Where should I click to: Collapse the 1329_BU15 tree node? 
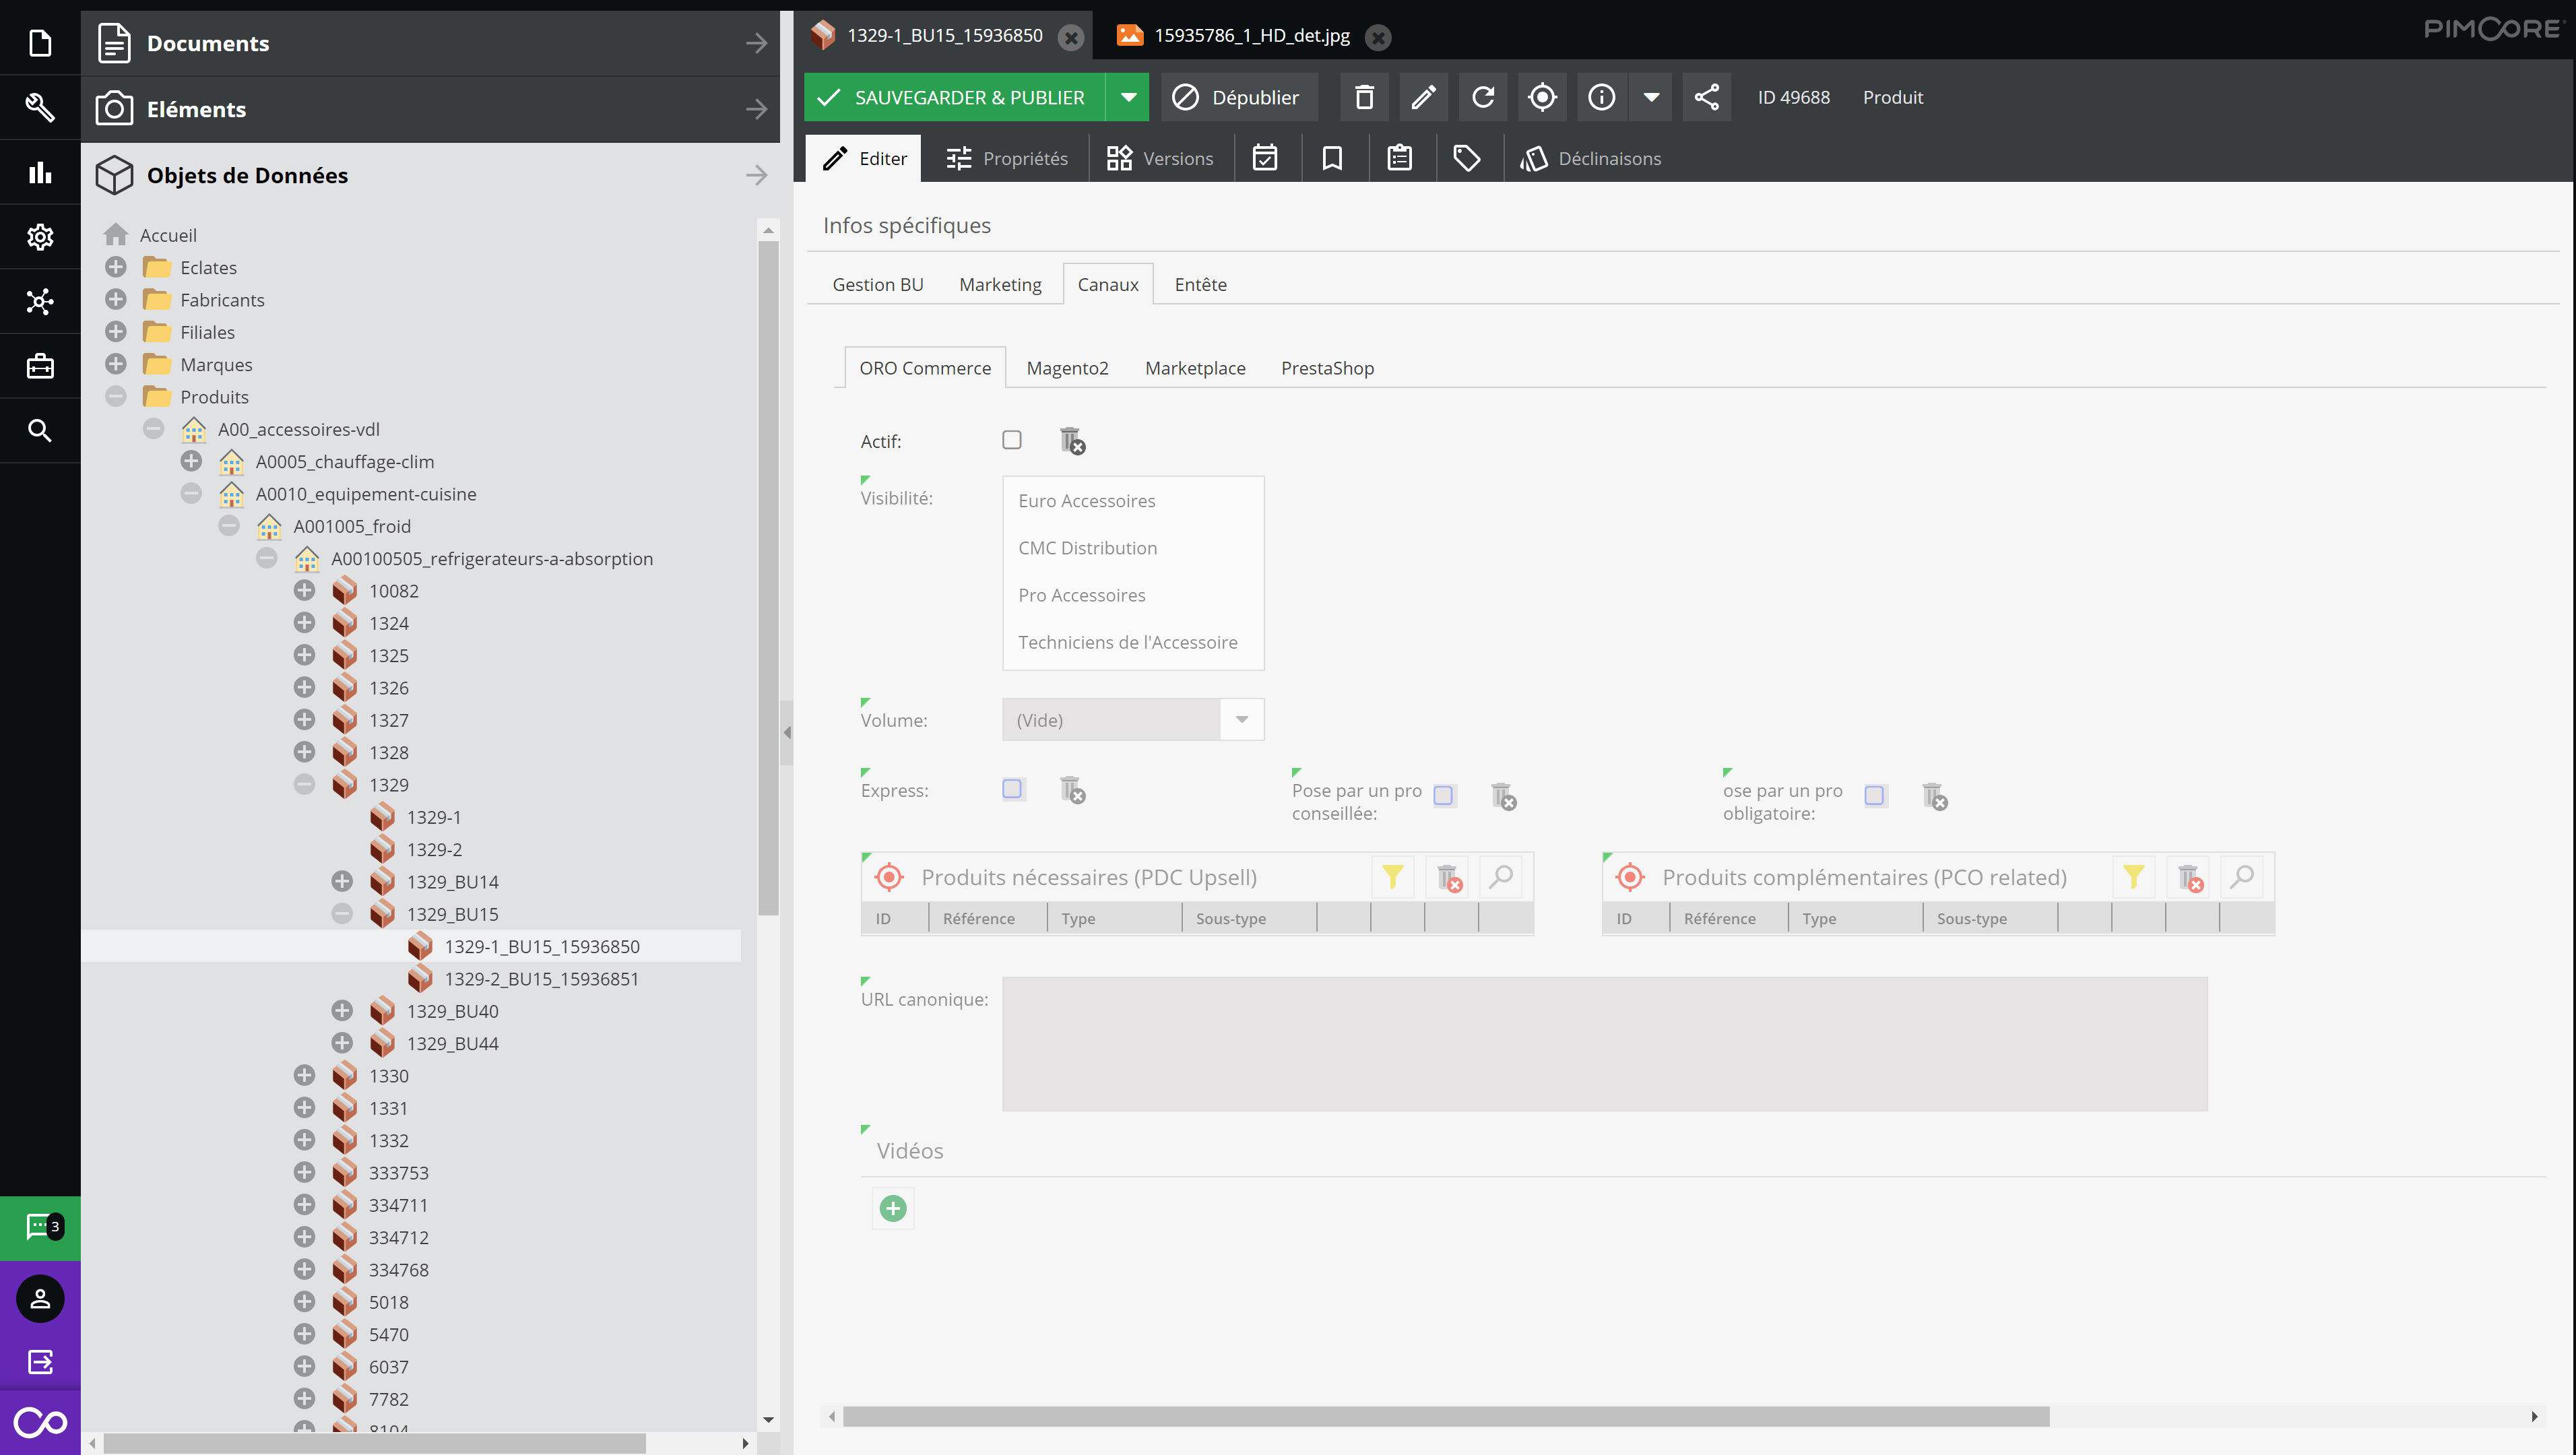click(342, 913)
